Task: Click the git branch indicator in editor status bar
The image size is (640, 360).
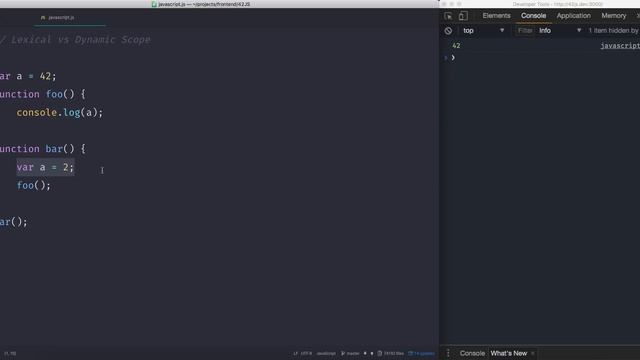Action: pos(350,353)
